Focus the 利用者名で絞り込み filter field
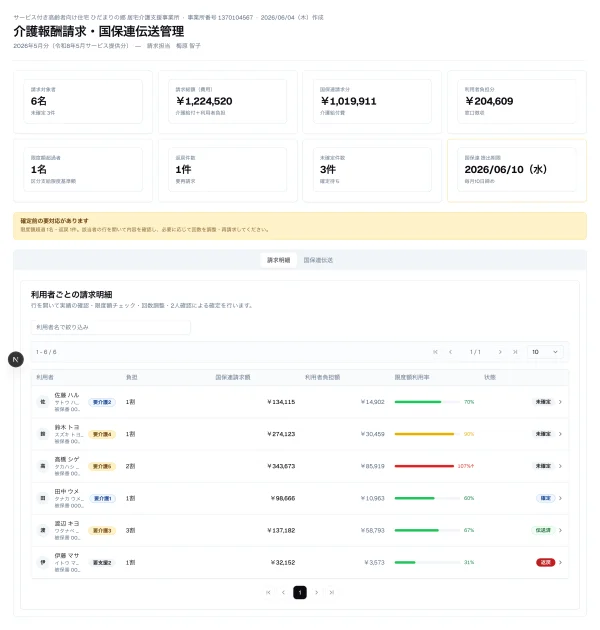The width and height of the screenshot is (600, 630). pyautogui.click(x=111, y=327)
